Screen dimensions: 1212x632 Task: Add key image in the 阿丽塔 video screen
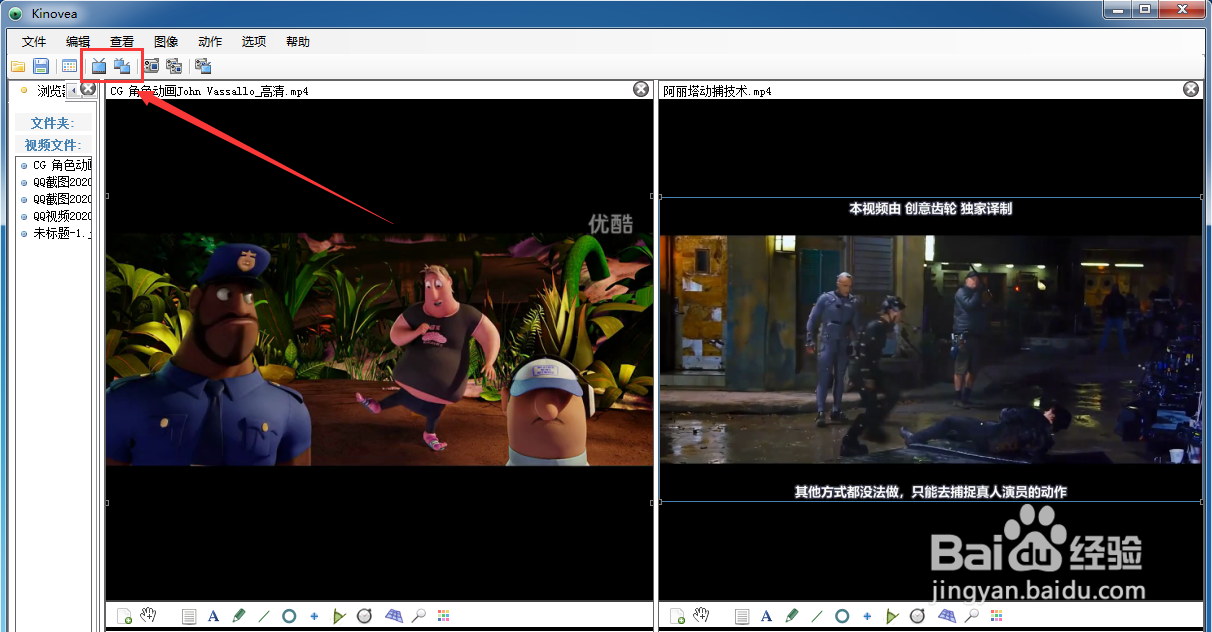tap(677, 616)
